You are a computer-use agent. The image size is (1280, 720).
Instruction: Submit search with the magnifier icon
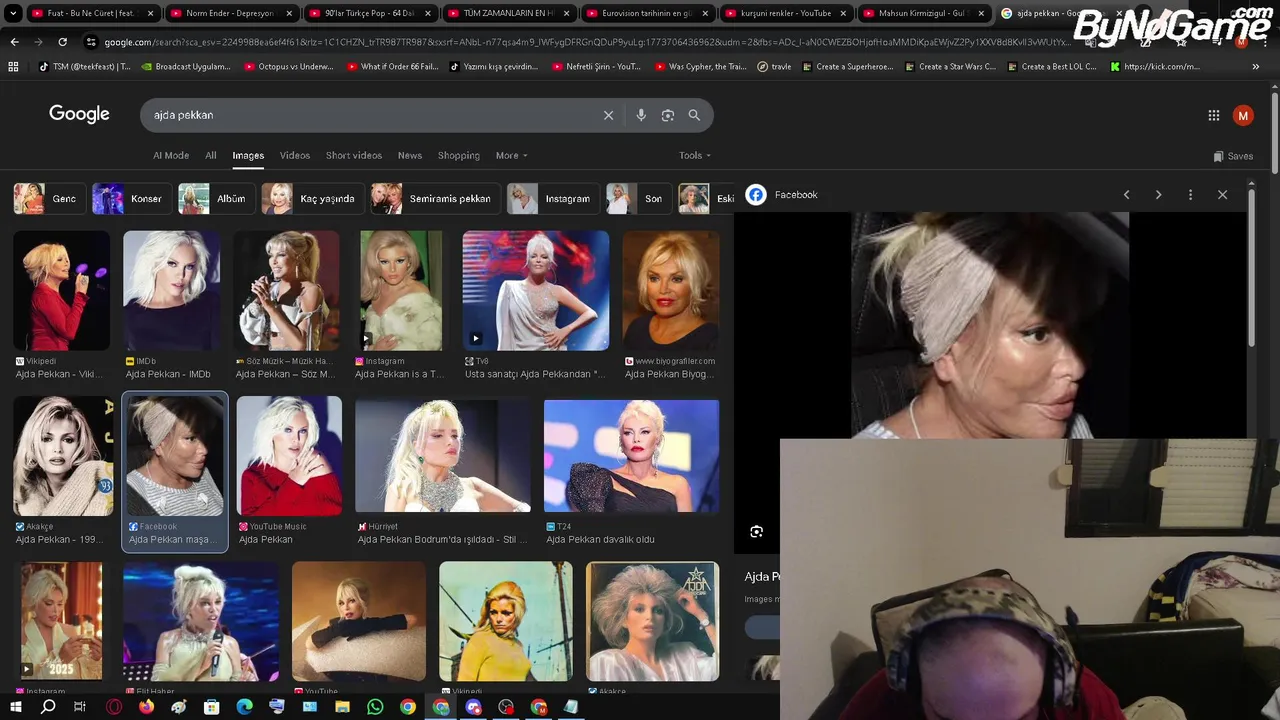(x=694, y=115)
